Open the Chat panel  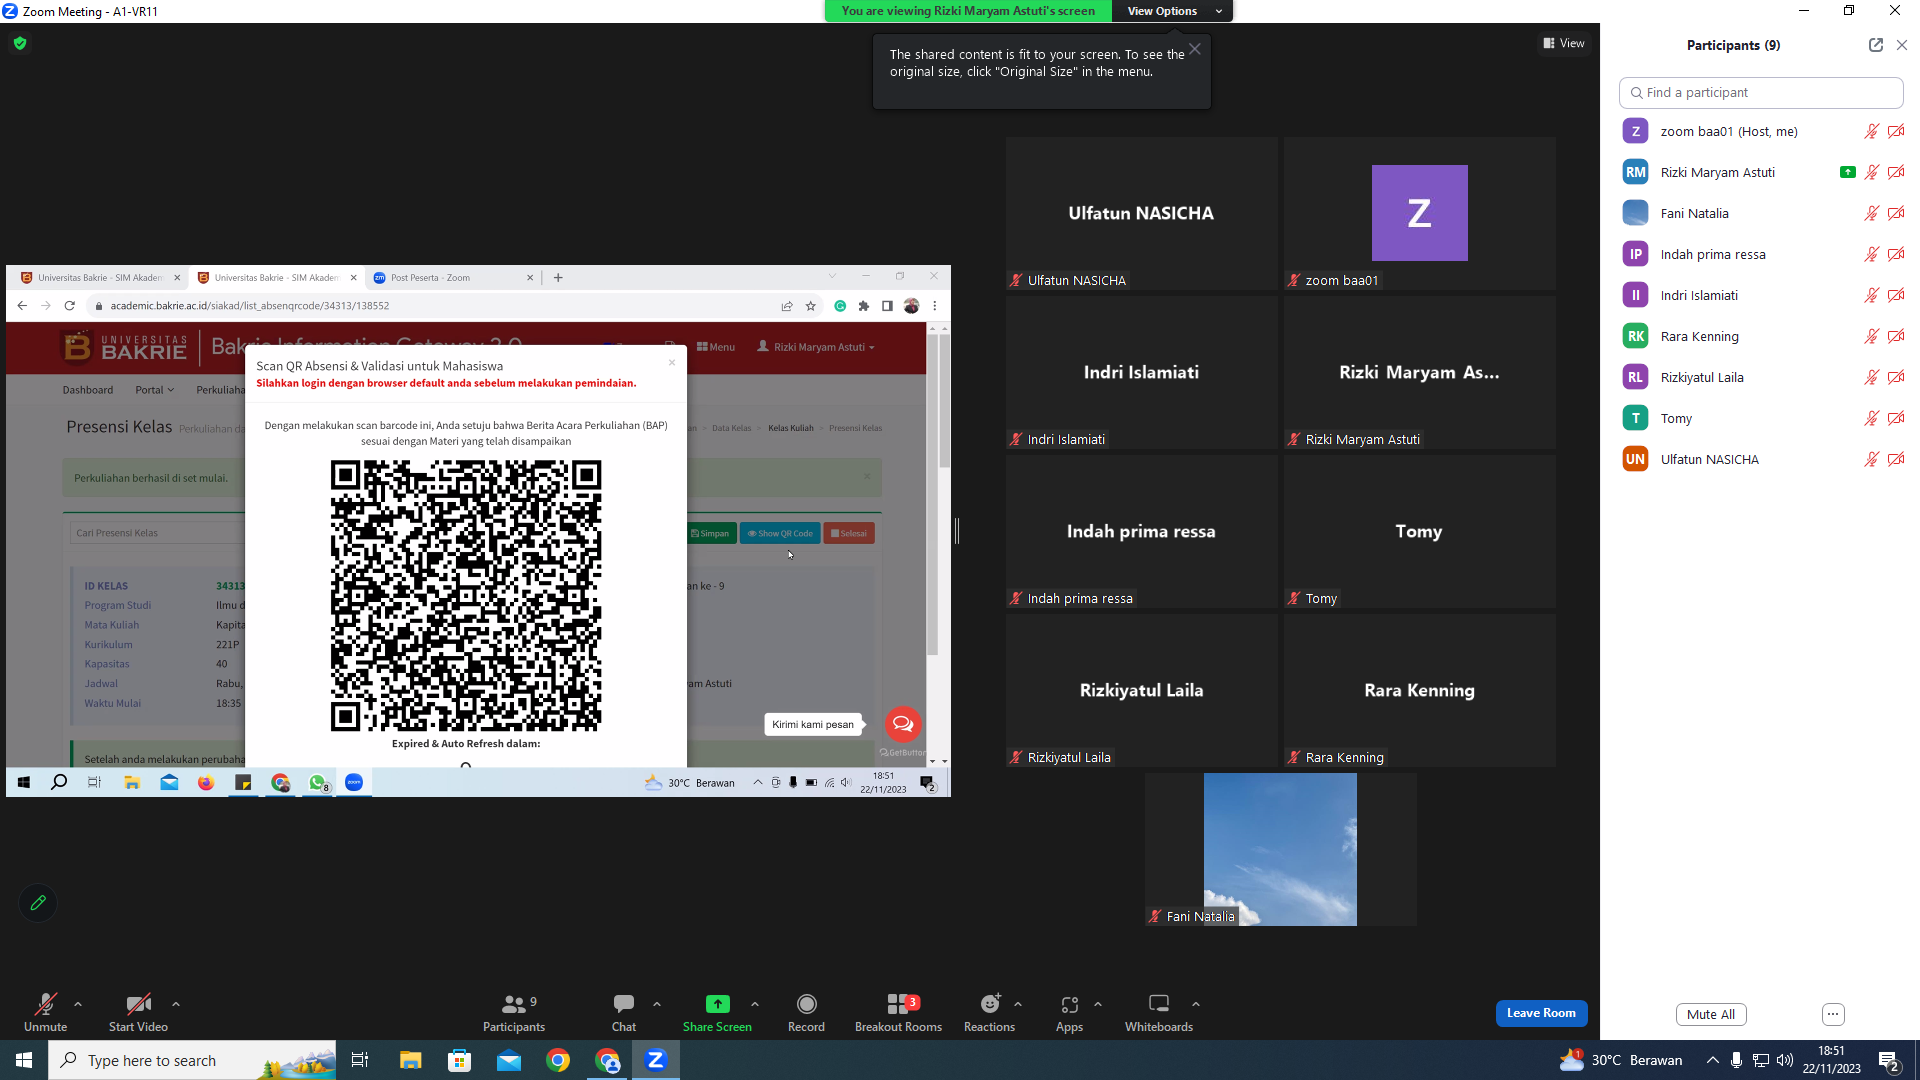tap(624, 1012)
